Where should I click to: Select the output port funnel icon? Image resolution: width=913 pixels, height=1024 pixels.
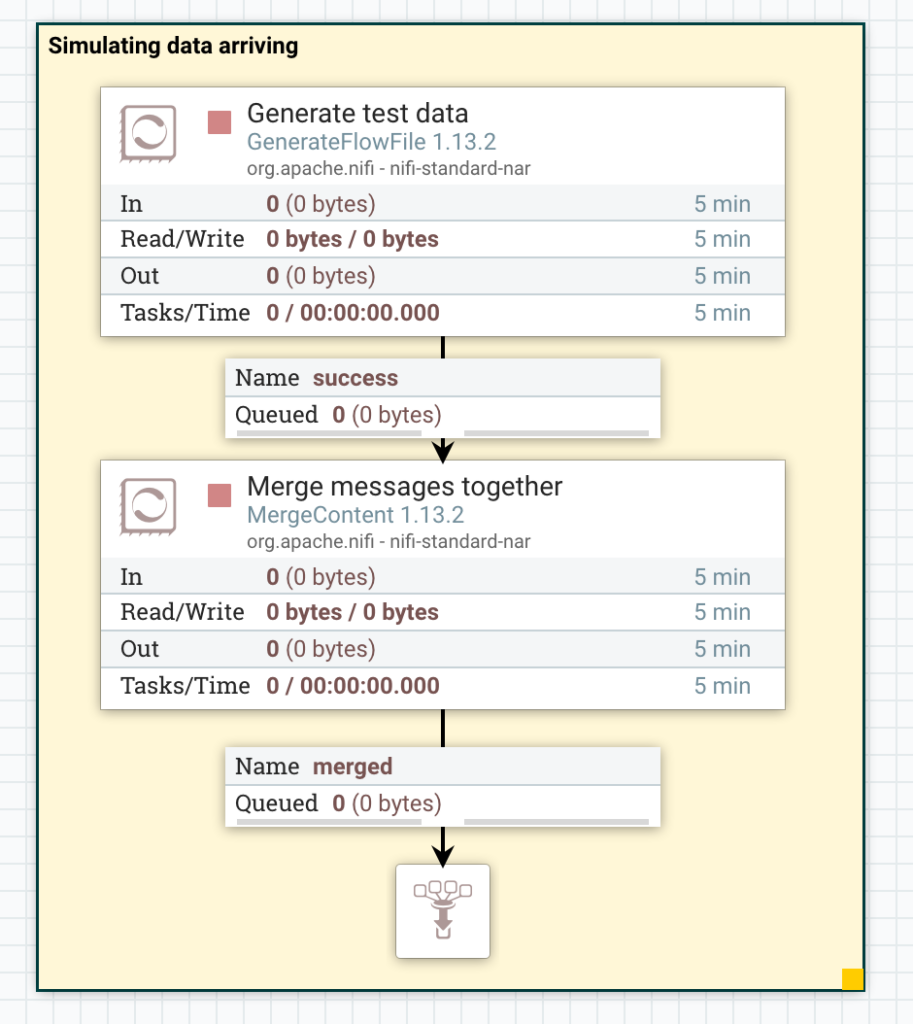(442, 911)
